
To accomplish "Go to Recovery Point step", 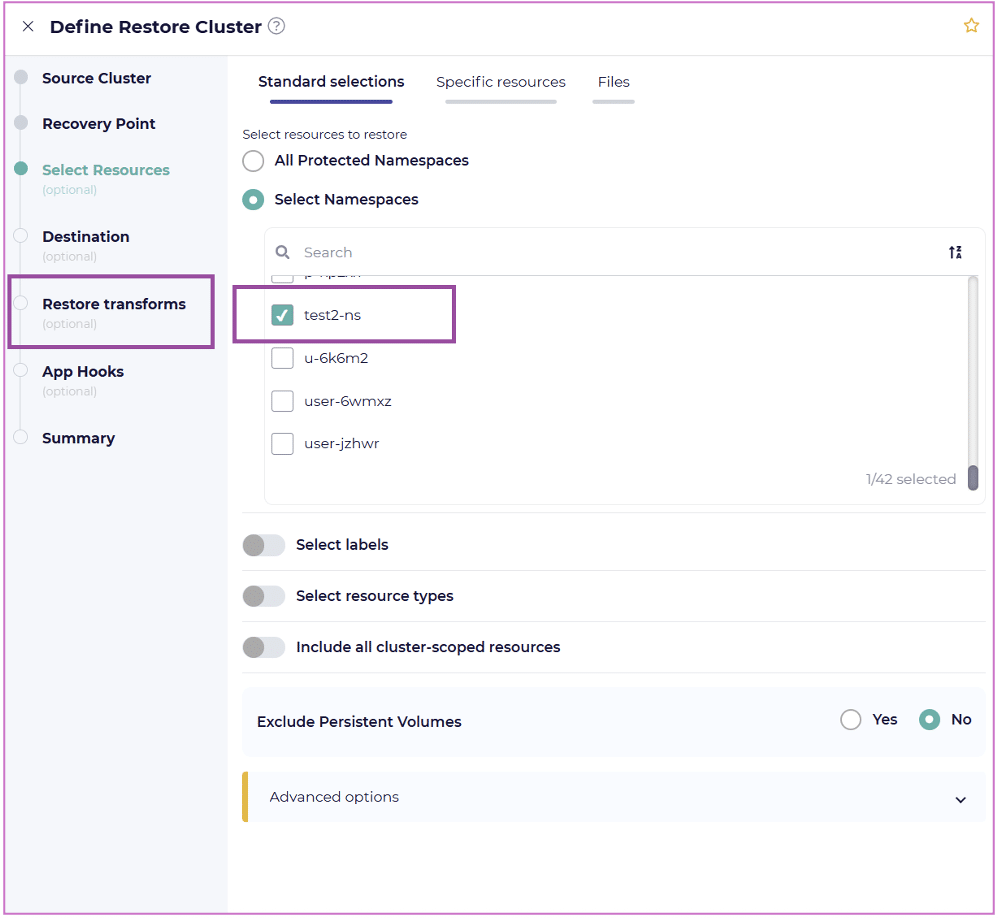I will click(x=99, y=124).
